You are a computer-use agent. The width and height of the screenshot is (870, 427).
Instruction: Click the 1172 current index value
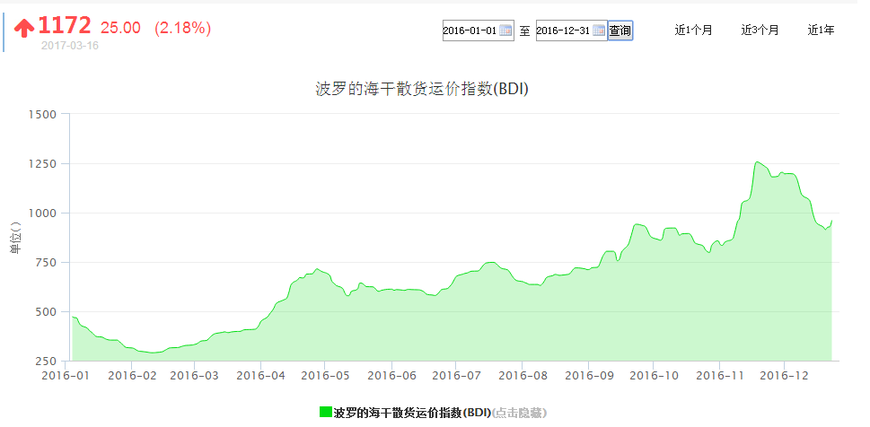(64, 26)
